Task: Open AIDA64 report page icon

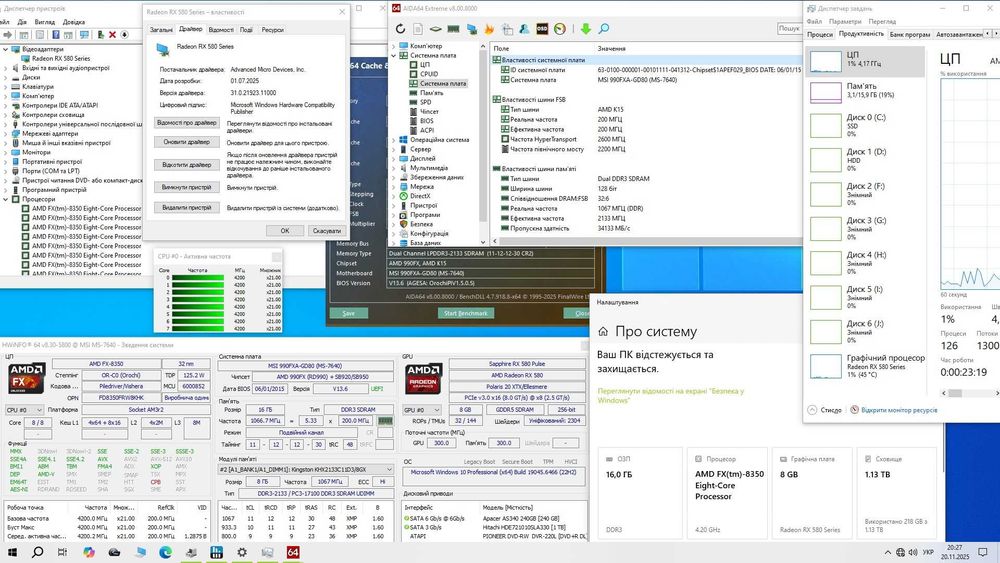Action: pyautogui.click(x=418, y=29)
